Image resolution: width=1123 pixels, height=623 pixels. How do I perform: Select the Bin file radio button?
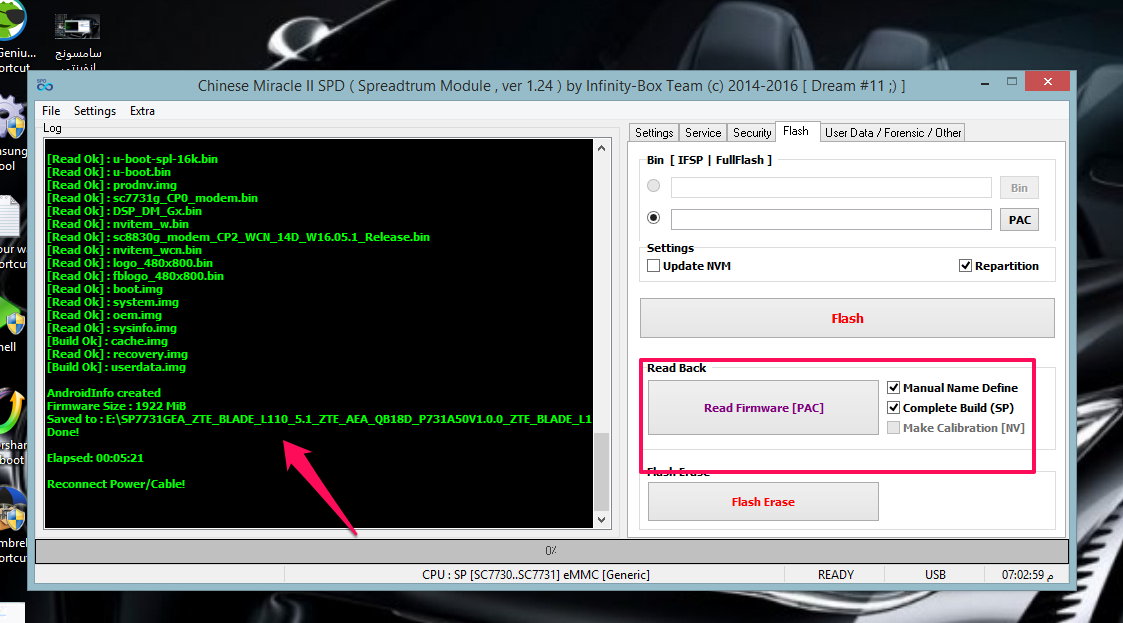653,186
